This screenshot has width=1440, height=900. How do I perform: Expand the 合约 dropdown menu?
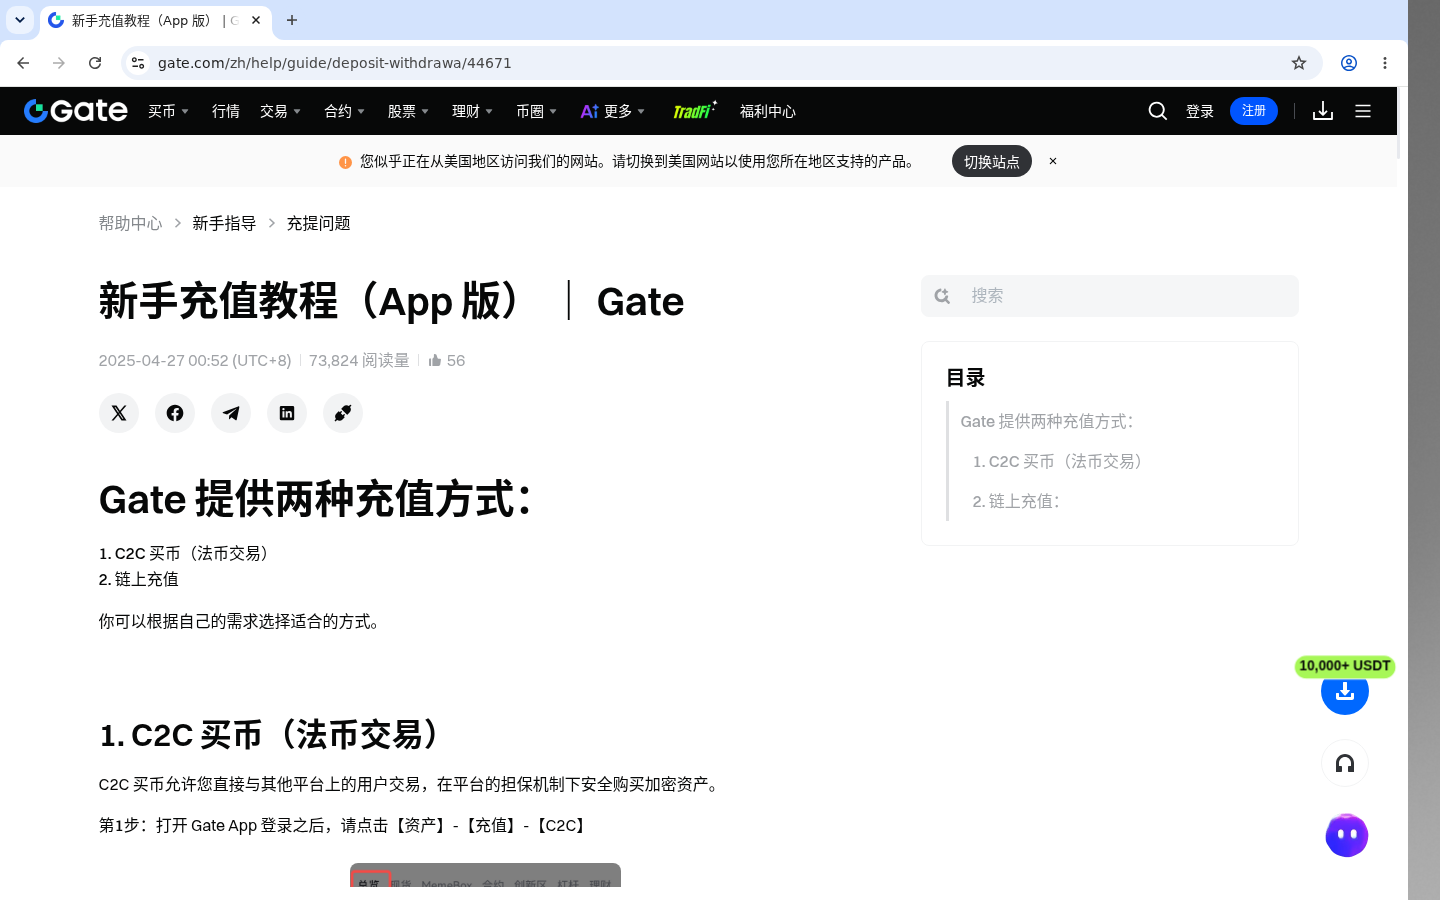(x=345, y=111)
